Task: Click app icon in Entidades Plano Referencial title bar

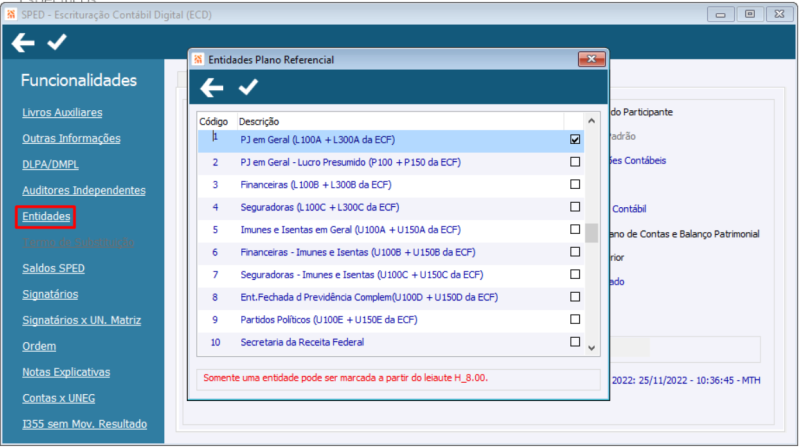Action: click(x=198, y=60)
